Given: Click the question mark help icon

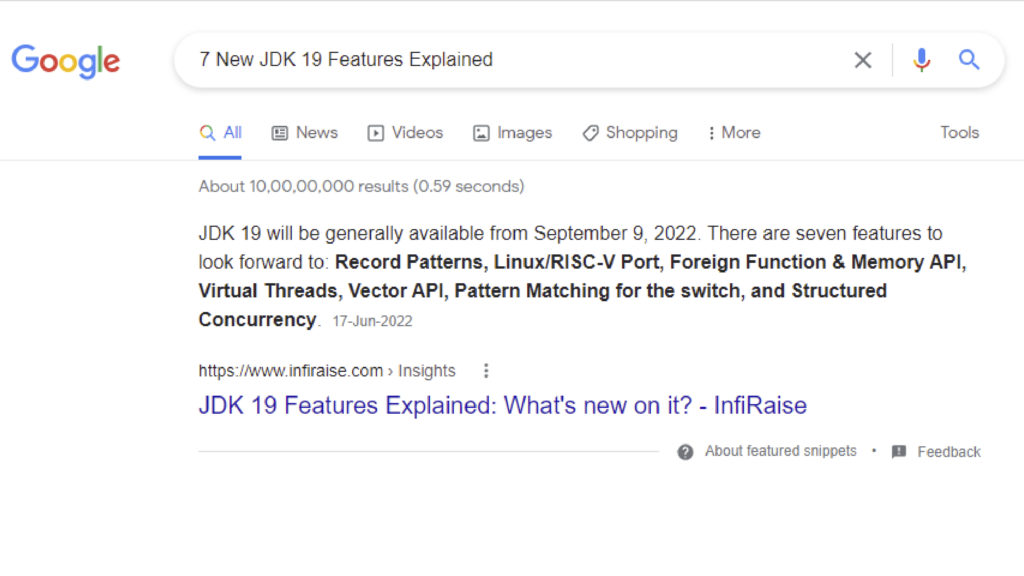Looking at the screenshot, I should pyautogui.click(x=685, y=452).
